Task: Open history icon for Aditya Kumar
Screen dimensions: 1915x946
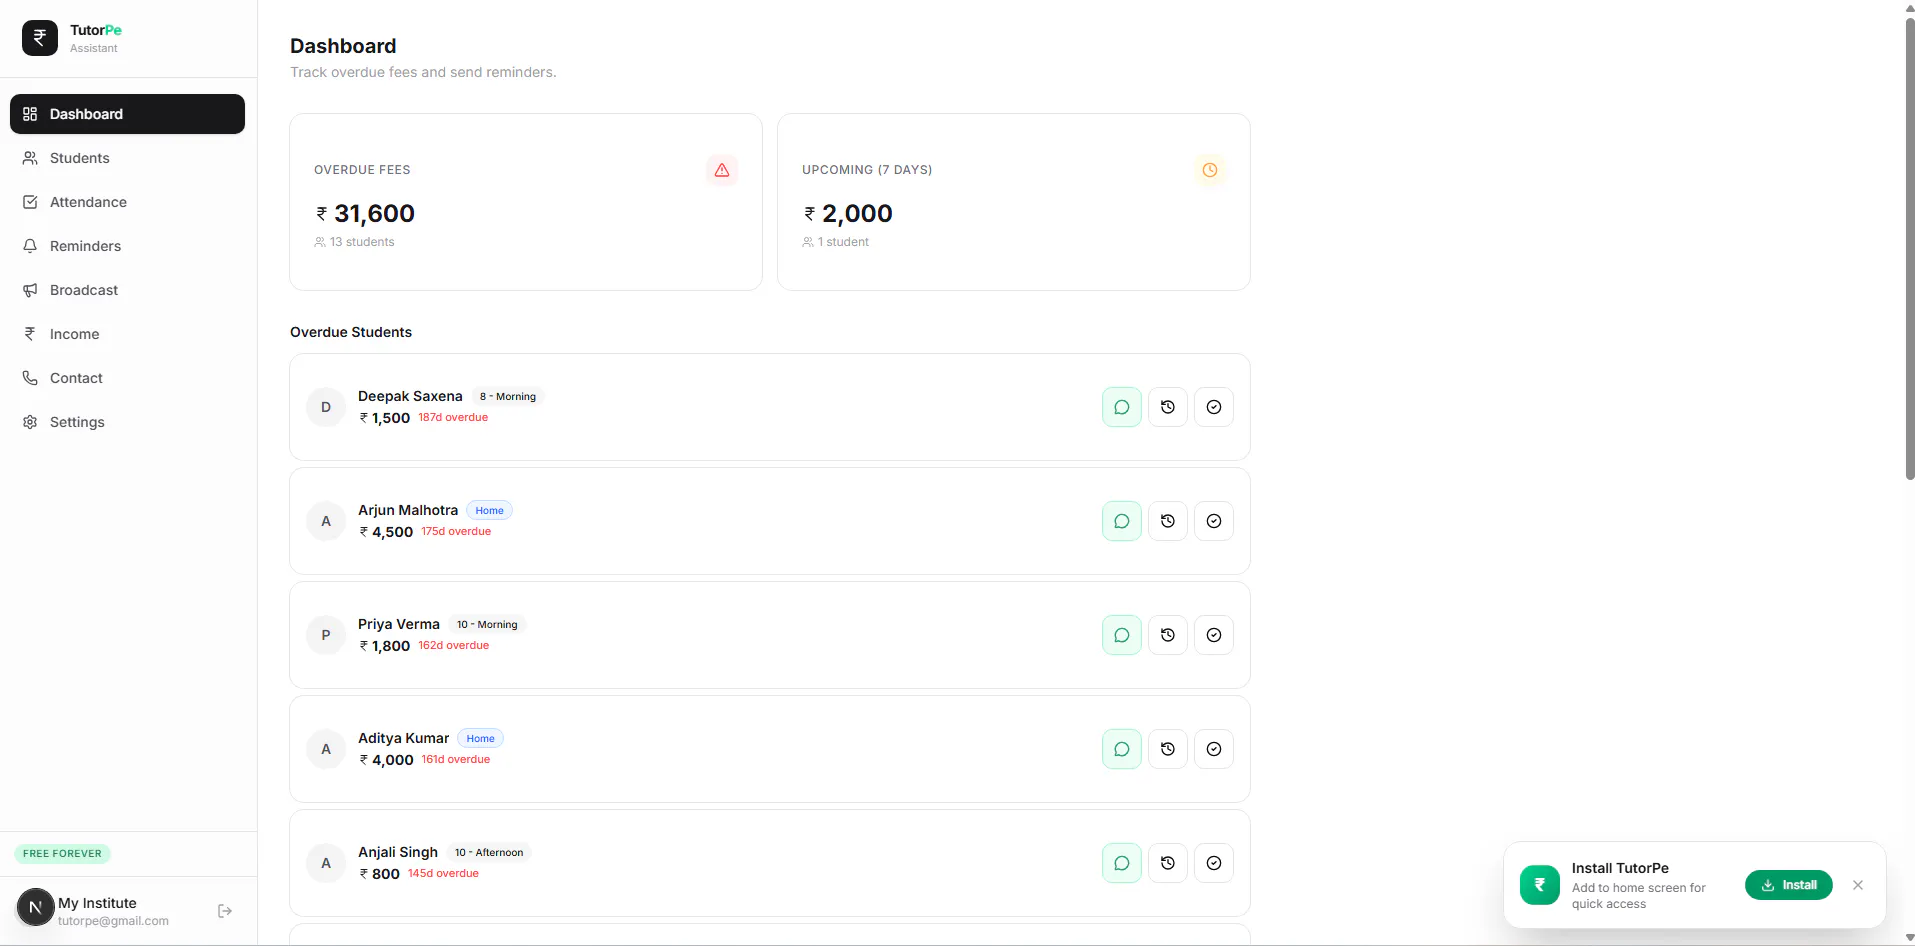Action: pos(1167,749)
